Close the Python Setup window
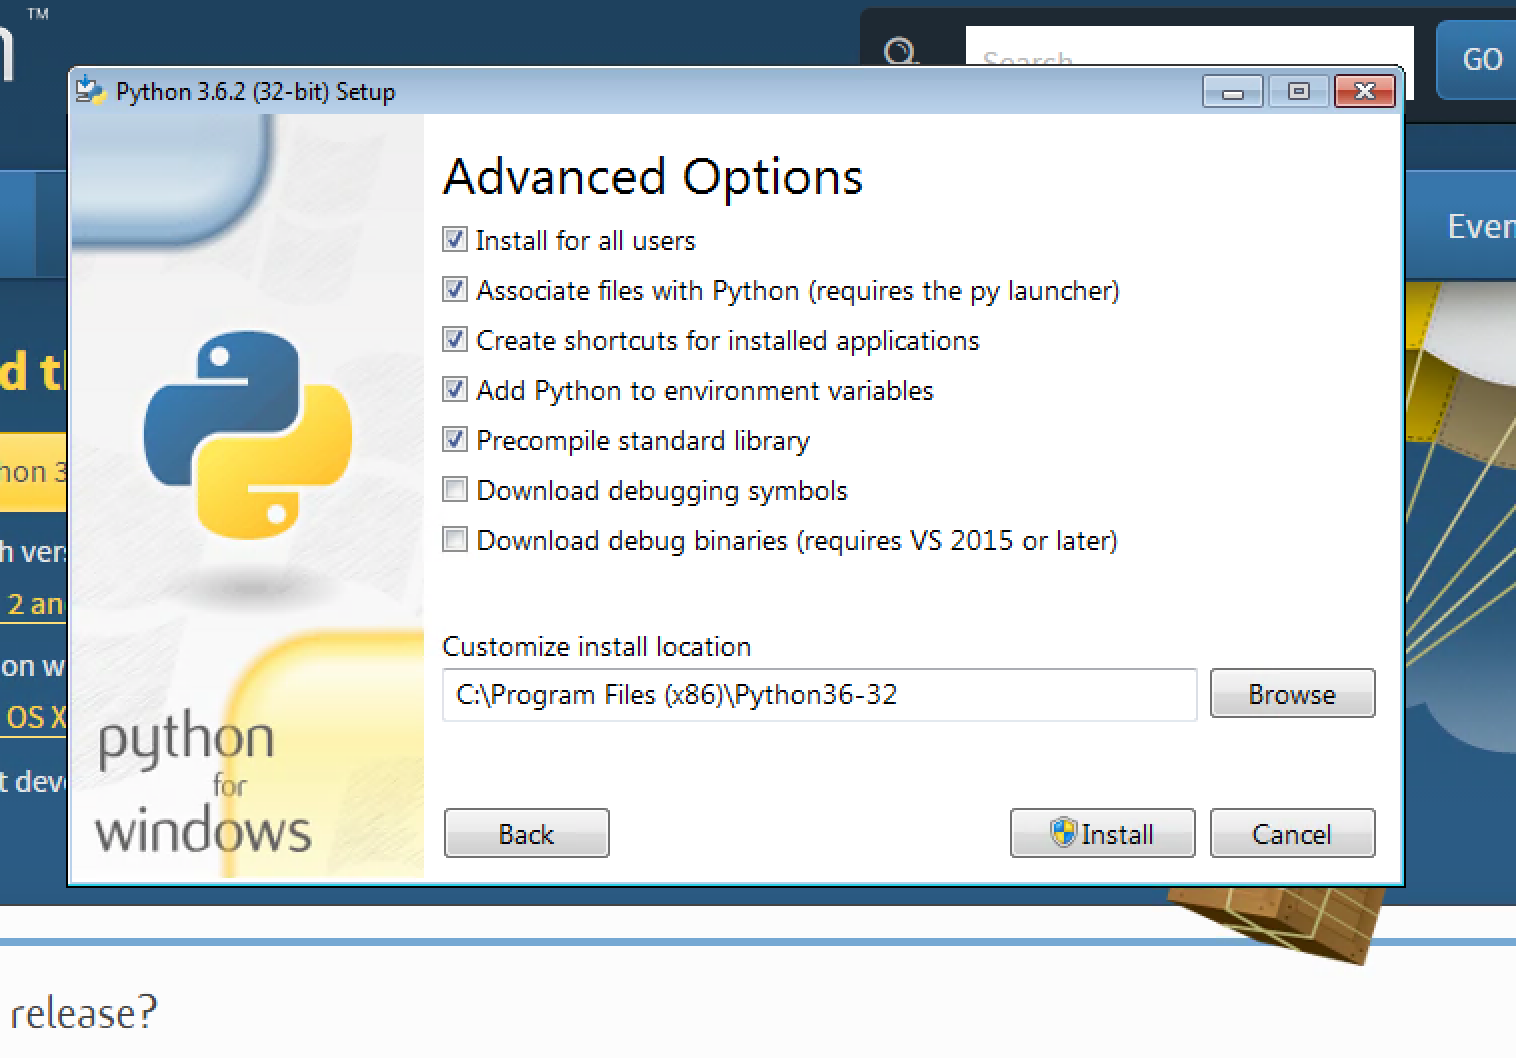Viewport: 1516px width, 1058px height. point(1364,92)
